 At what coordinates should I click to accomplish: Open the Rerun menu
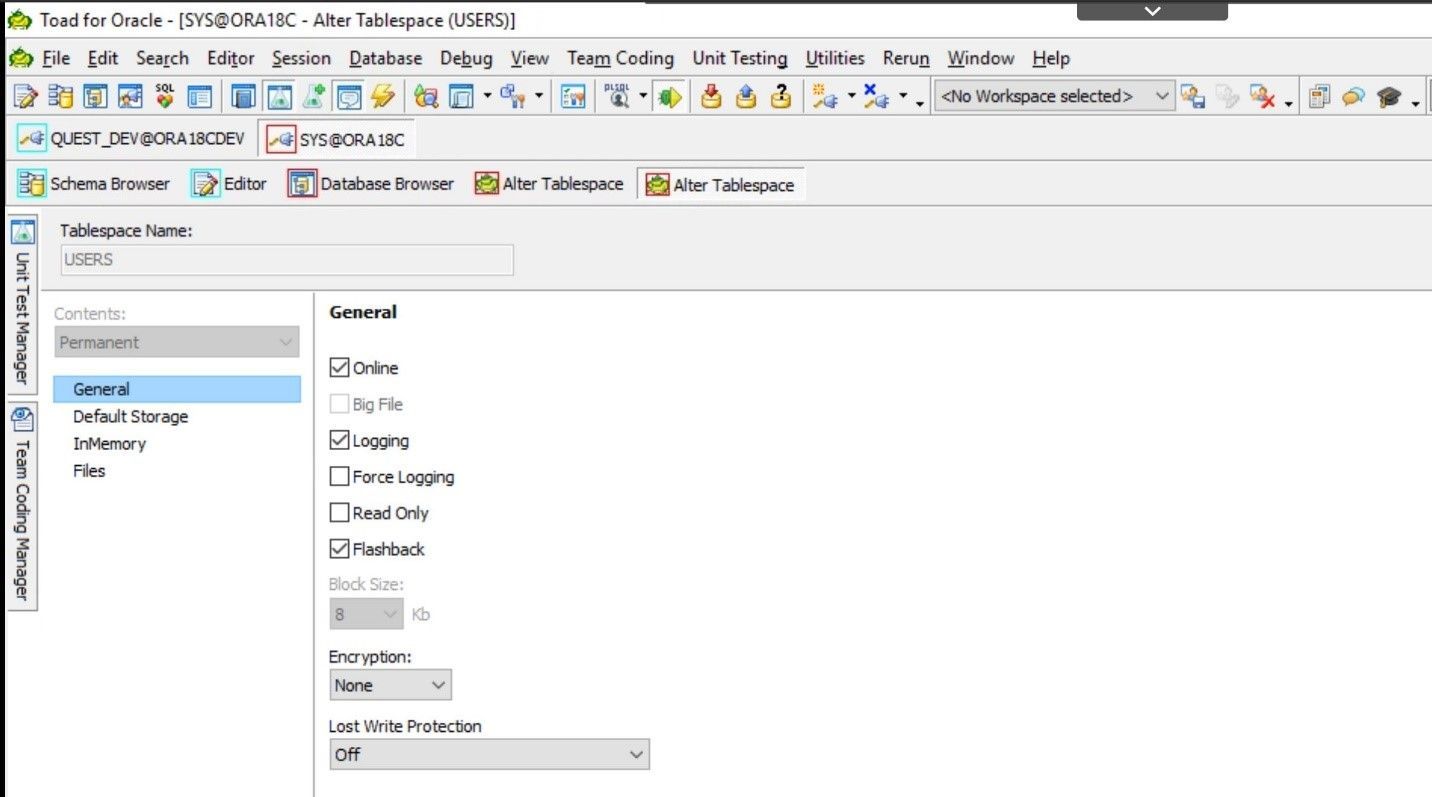906,59
